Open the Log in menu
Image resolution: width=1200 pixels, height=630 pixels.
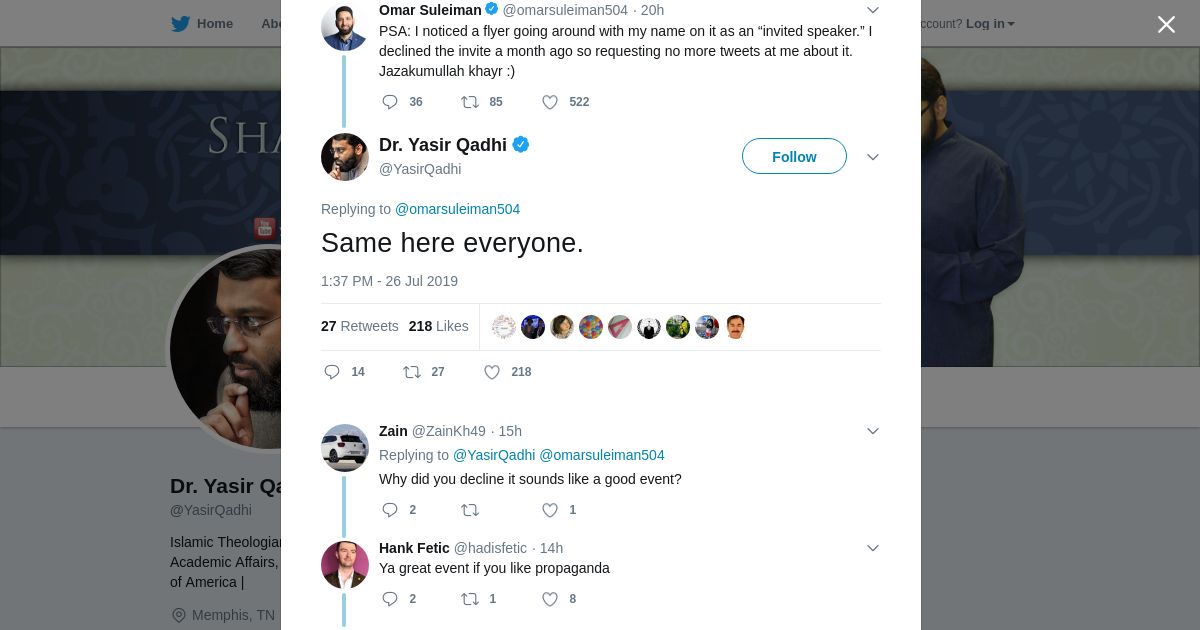[990, 24]
